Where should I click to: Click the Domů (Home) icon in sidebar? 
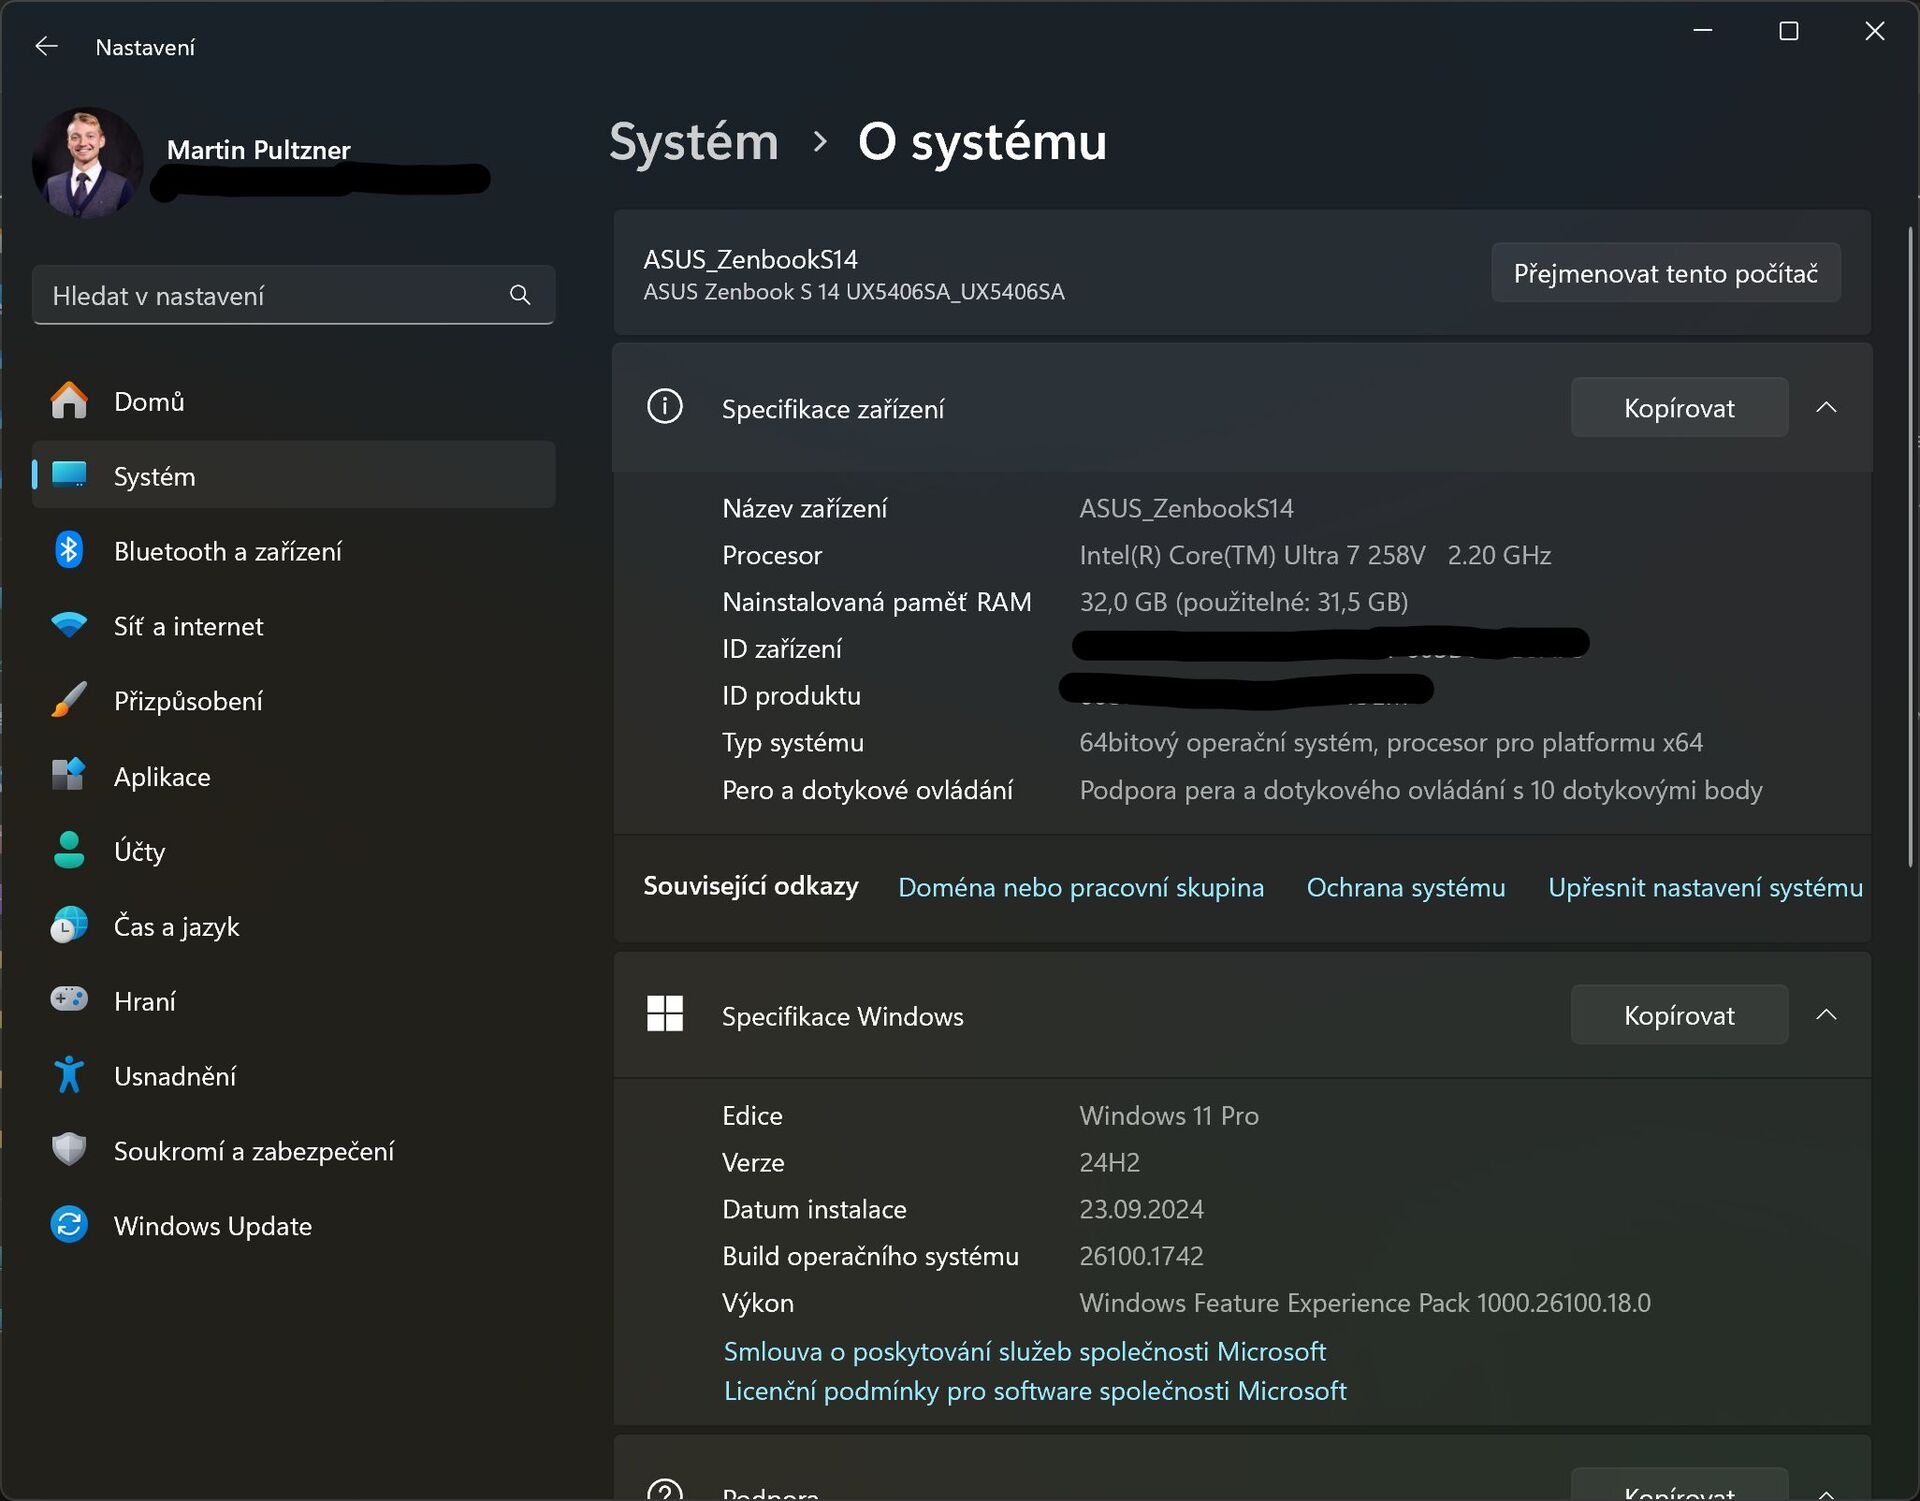tap(67, 401)
